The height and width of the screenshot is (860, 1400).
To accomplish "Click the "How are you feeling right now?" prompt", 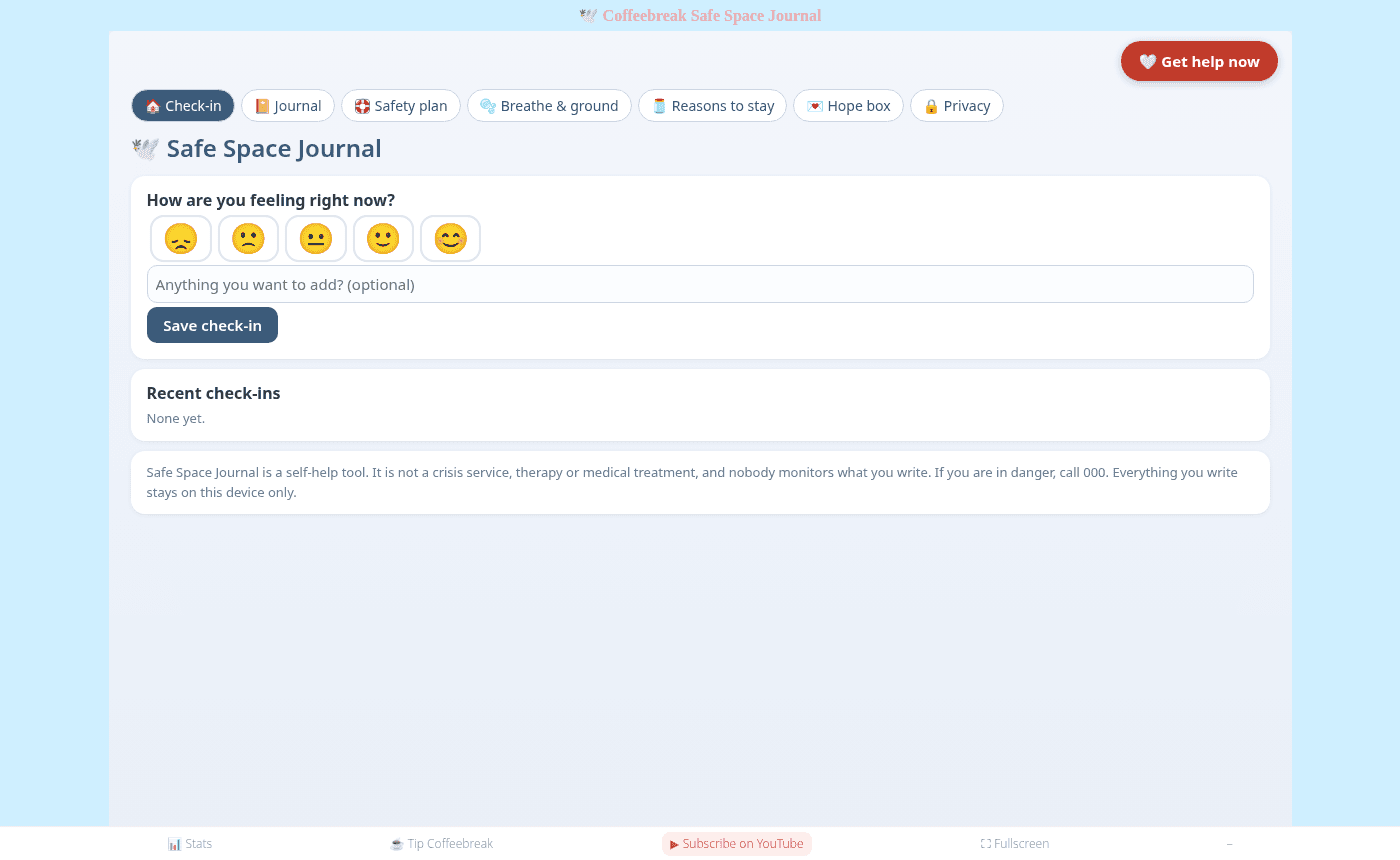I will [271, 200].
